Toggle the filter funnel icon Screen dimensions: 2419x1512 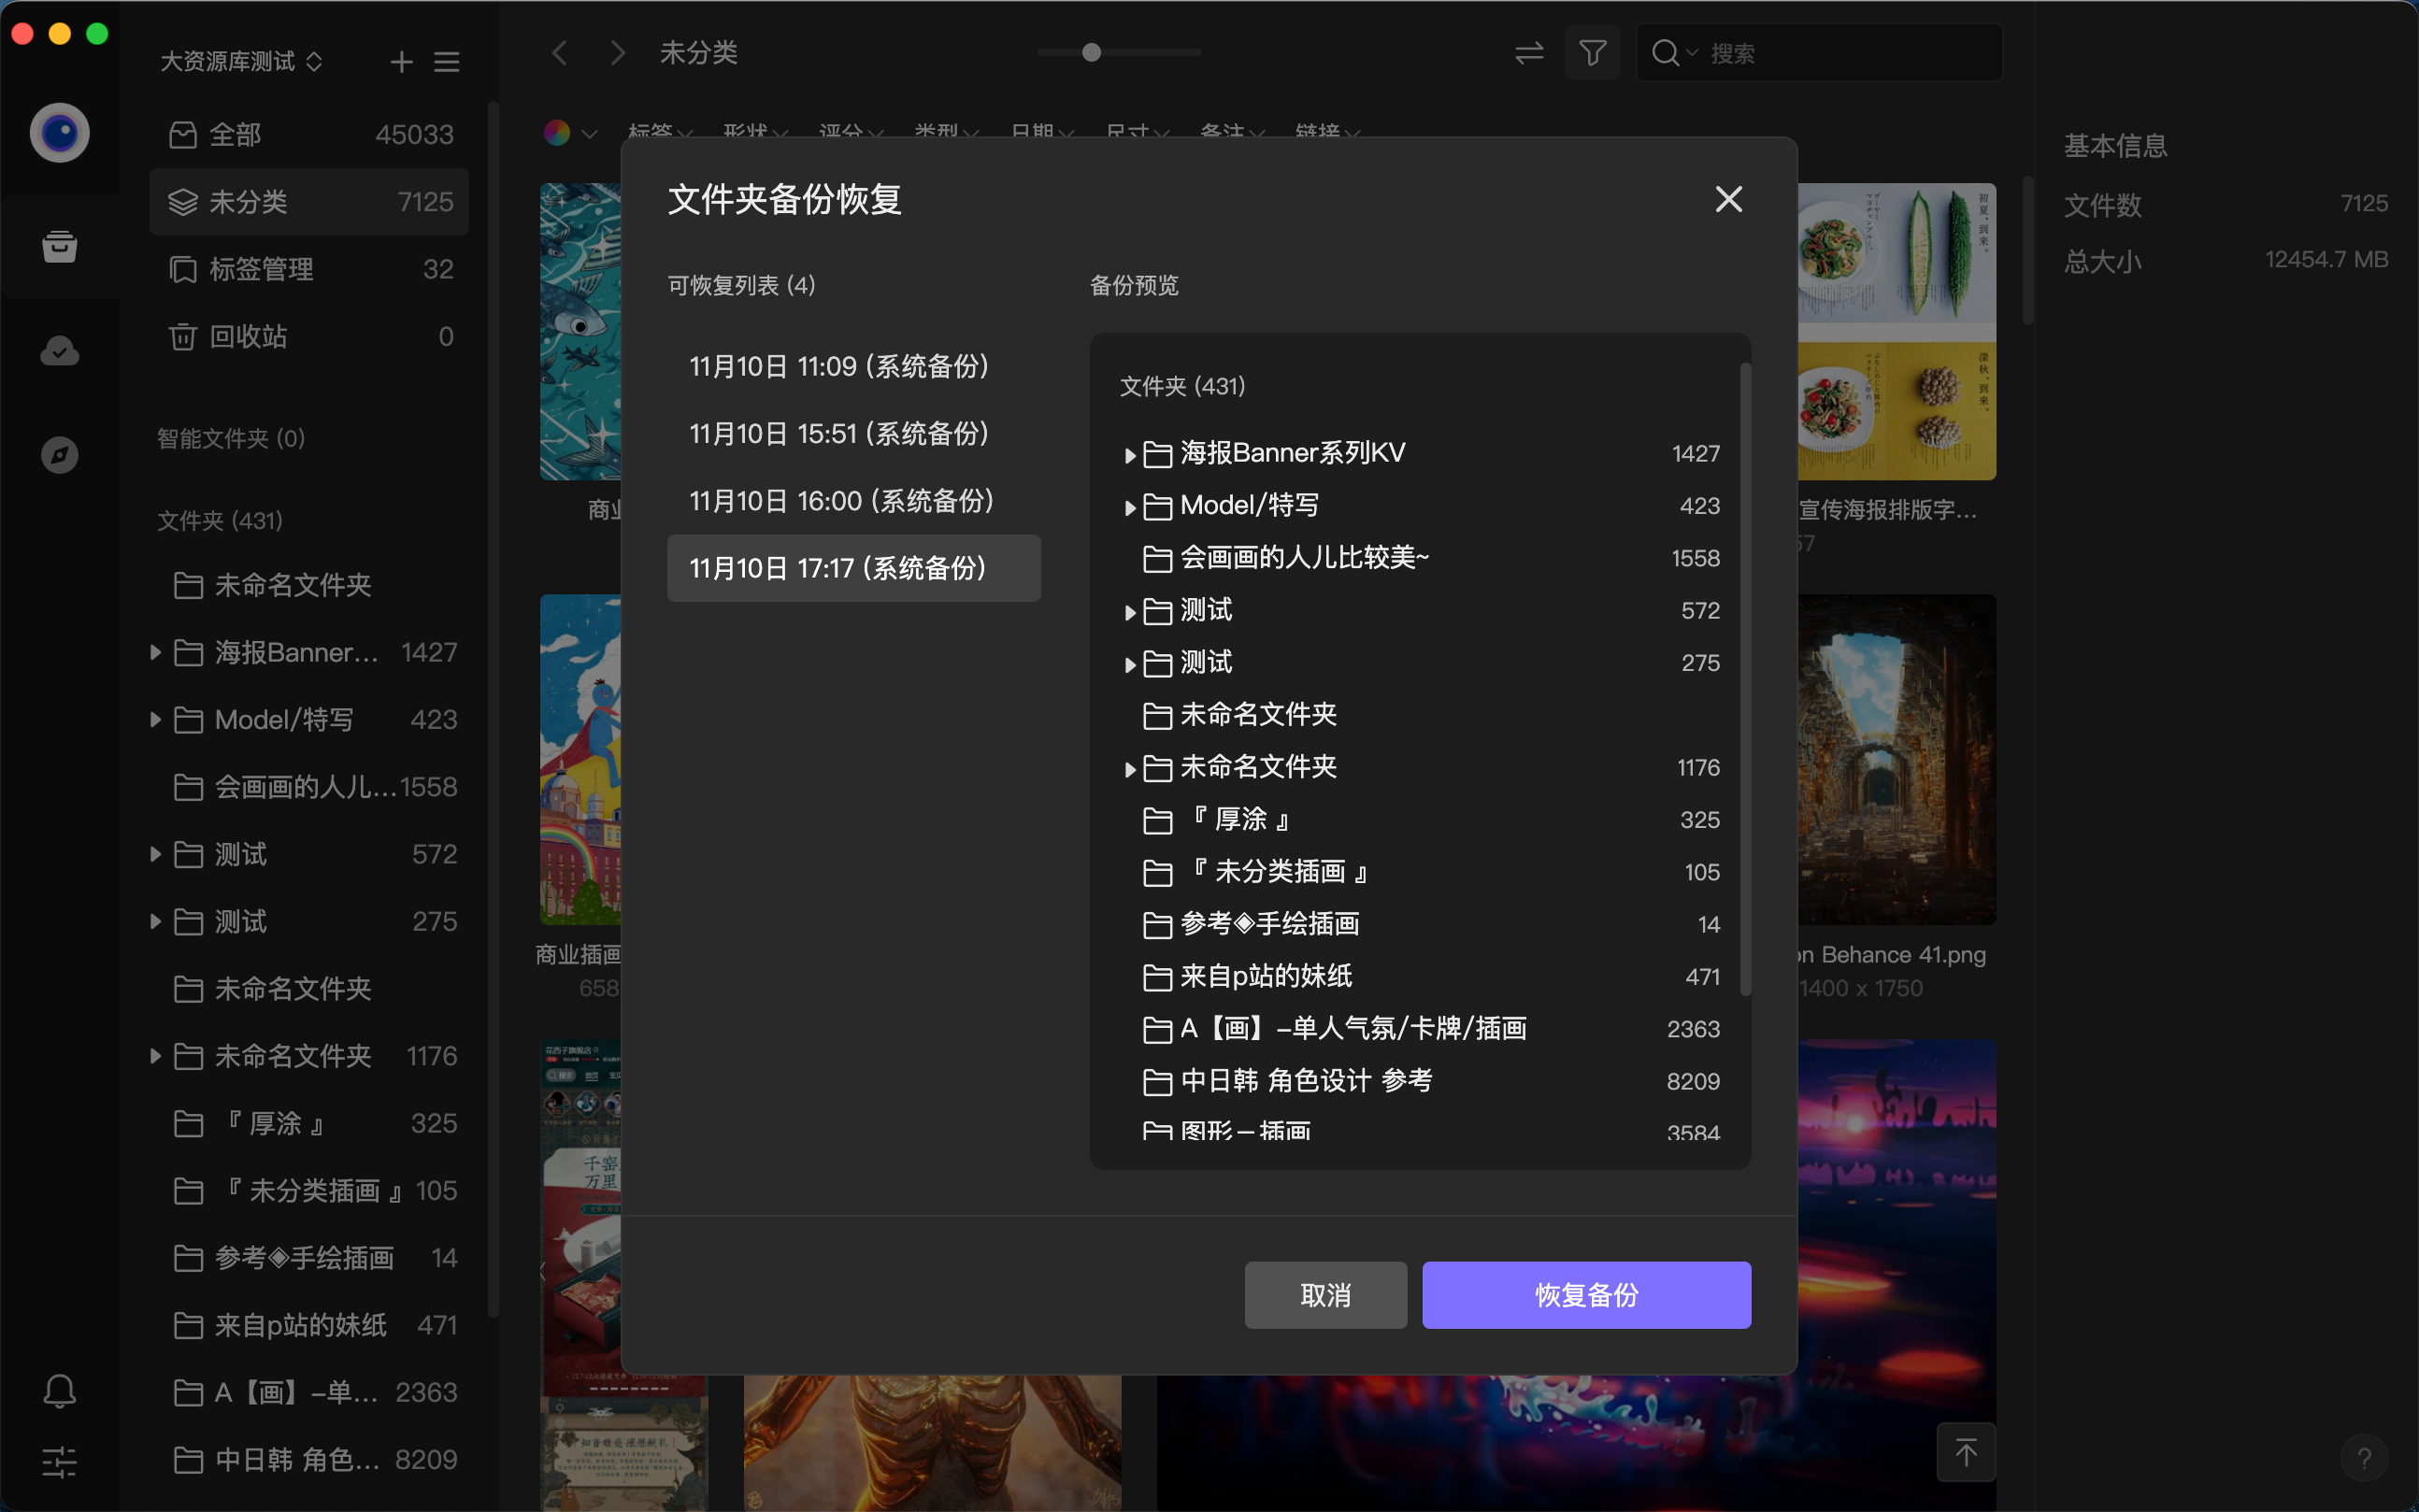click(x=1593, y=53)
